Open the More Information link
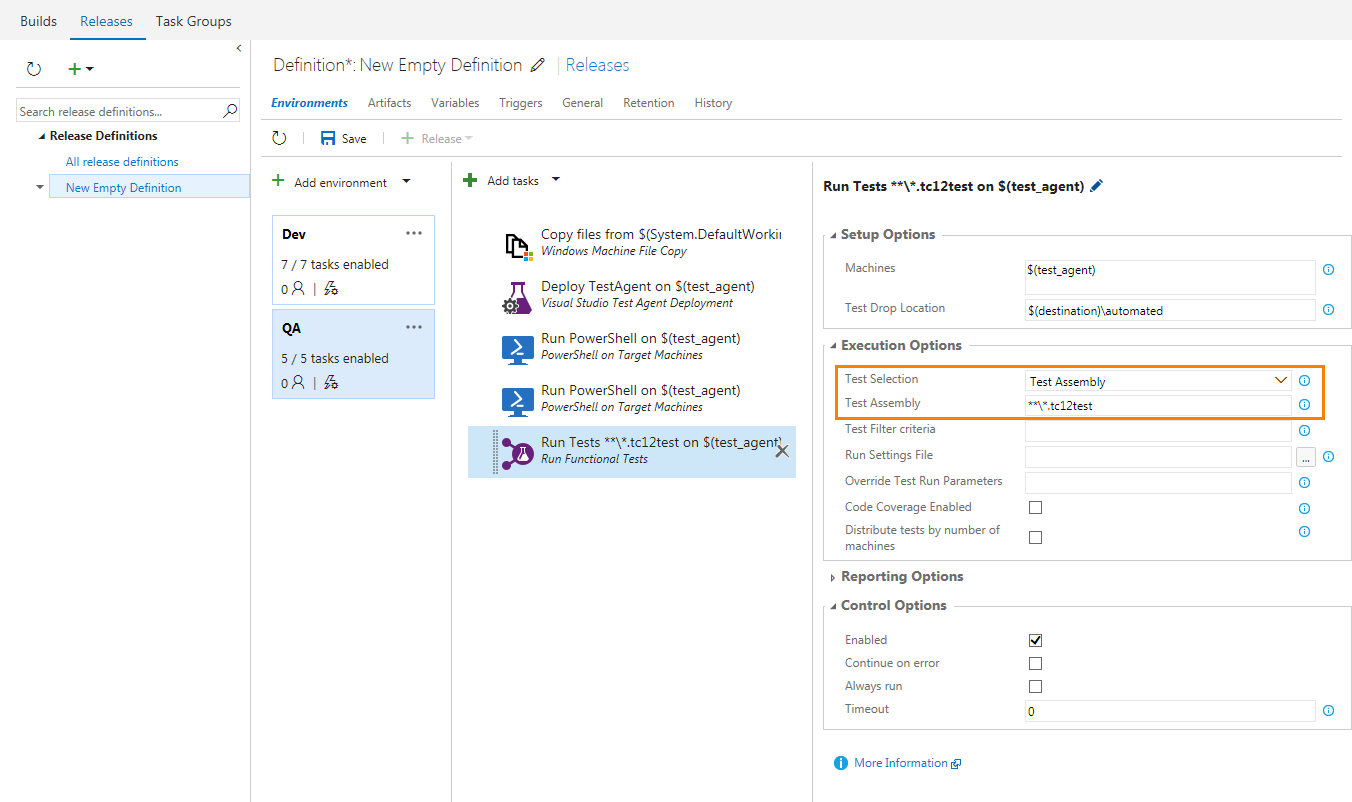This screenshot has width=1352, height=802. tap(900, 763)
